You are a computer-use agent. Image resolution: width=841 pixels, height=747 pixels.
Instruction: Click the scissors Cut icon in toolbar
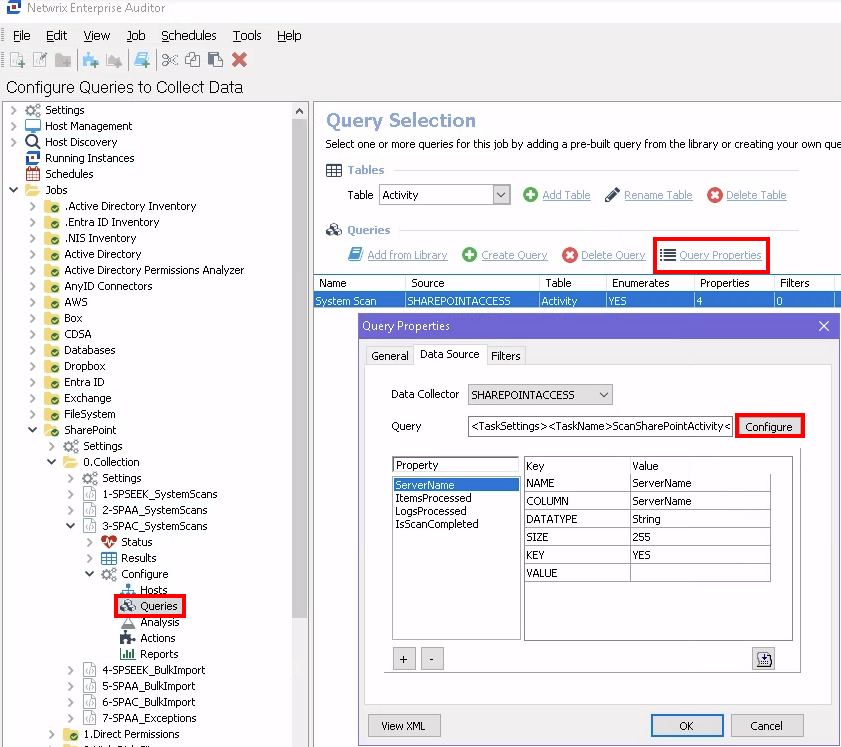coord(170,60)
